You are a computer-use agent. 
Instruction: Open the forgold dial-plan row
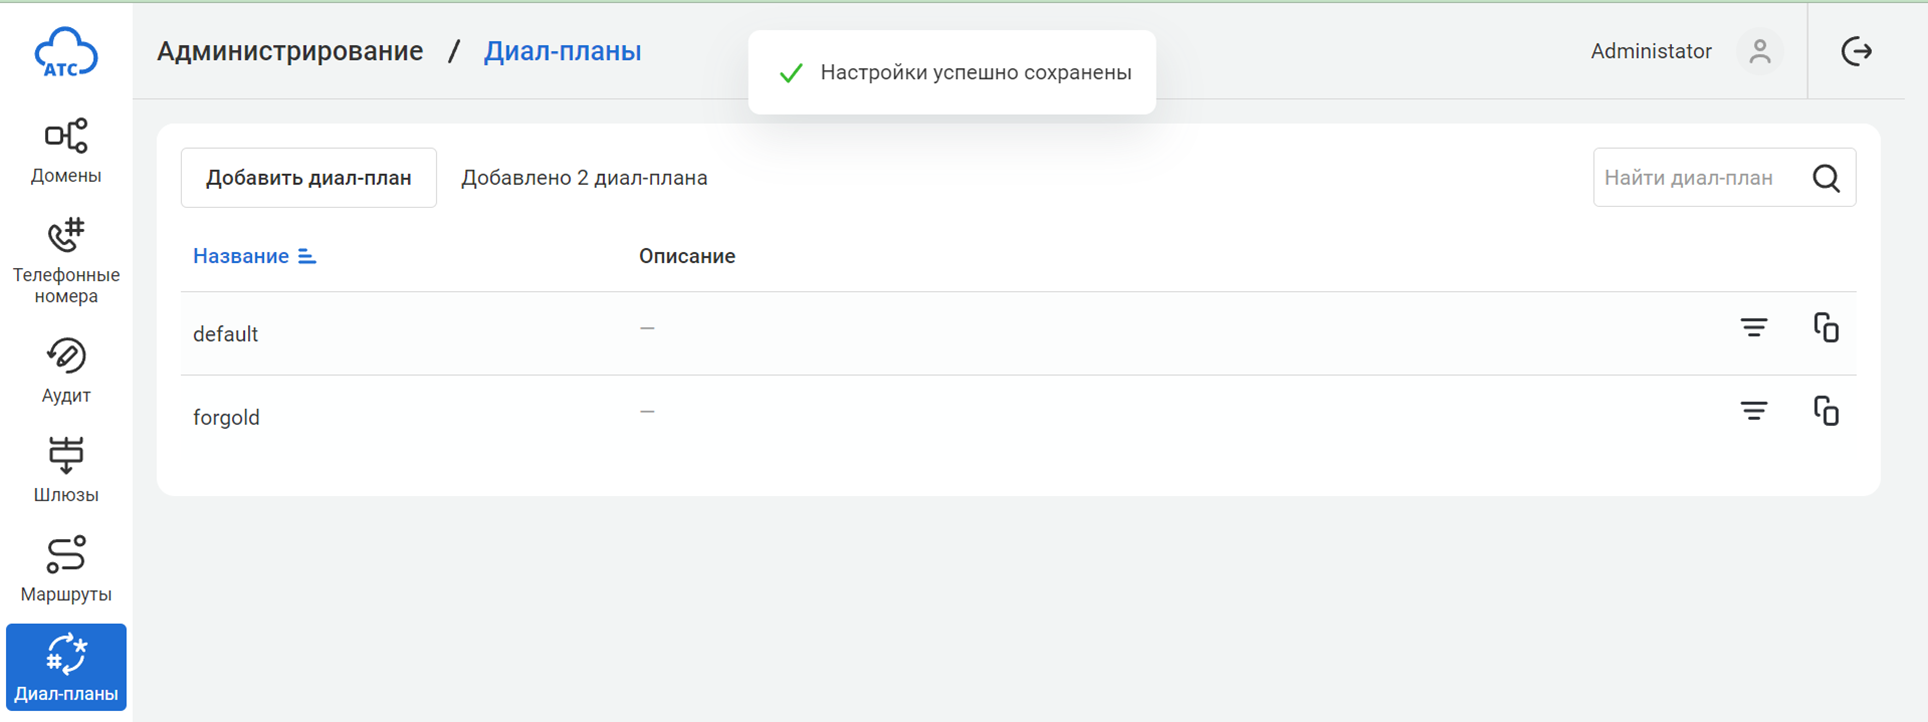coord(226,417)
